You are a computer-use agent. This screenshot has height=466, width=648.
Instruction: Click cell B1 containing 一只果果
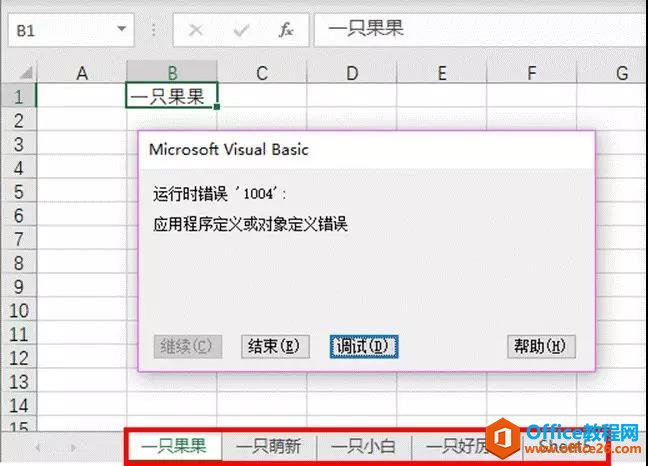172,95
